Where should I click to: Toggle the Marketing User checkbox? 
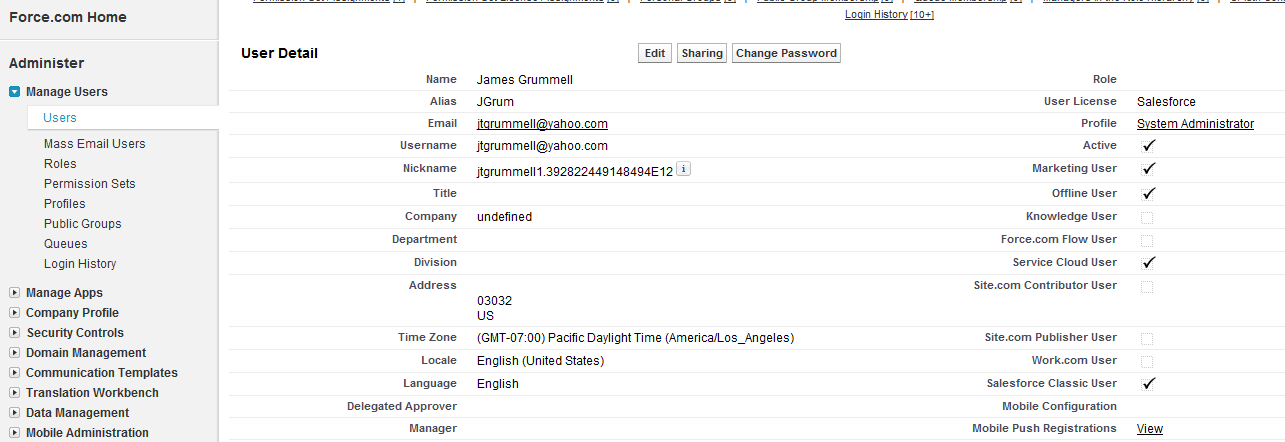(1148, 169)
